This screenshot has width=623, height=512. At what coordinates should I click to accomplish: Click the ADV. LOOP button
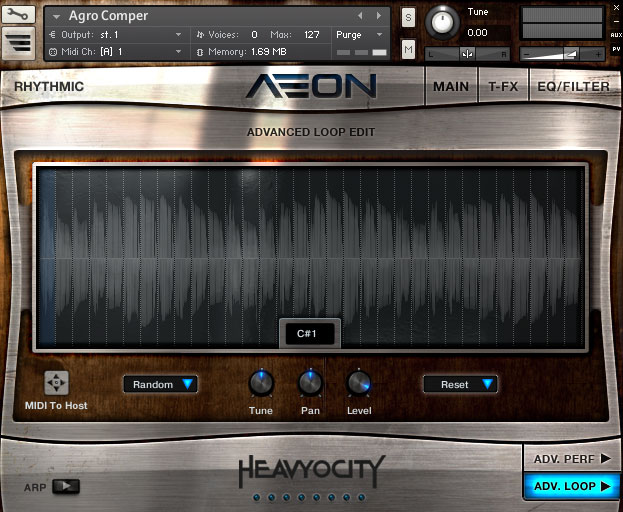point(571,487)
